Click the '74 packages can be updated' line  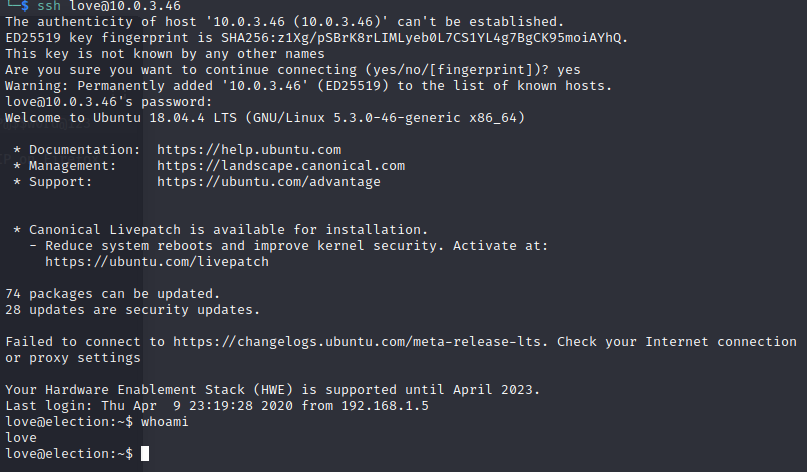point(112,294)
